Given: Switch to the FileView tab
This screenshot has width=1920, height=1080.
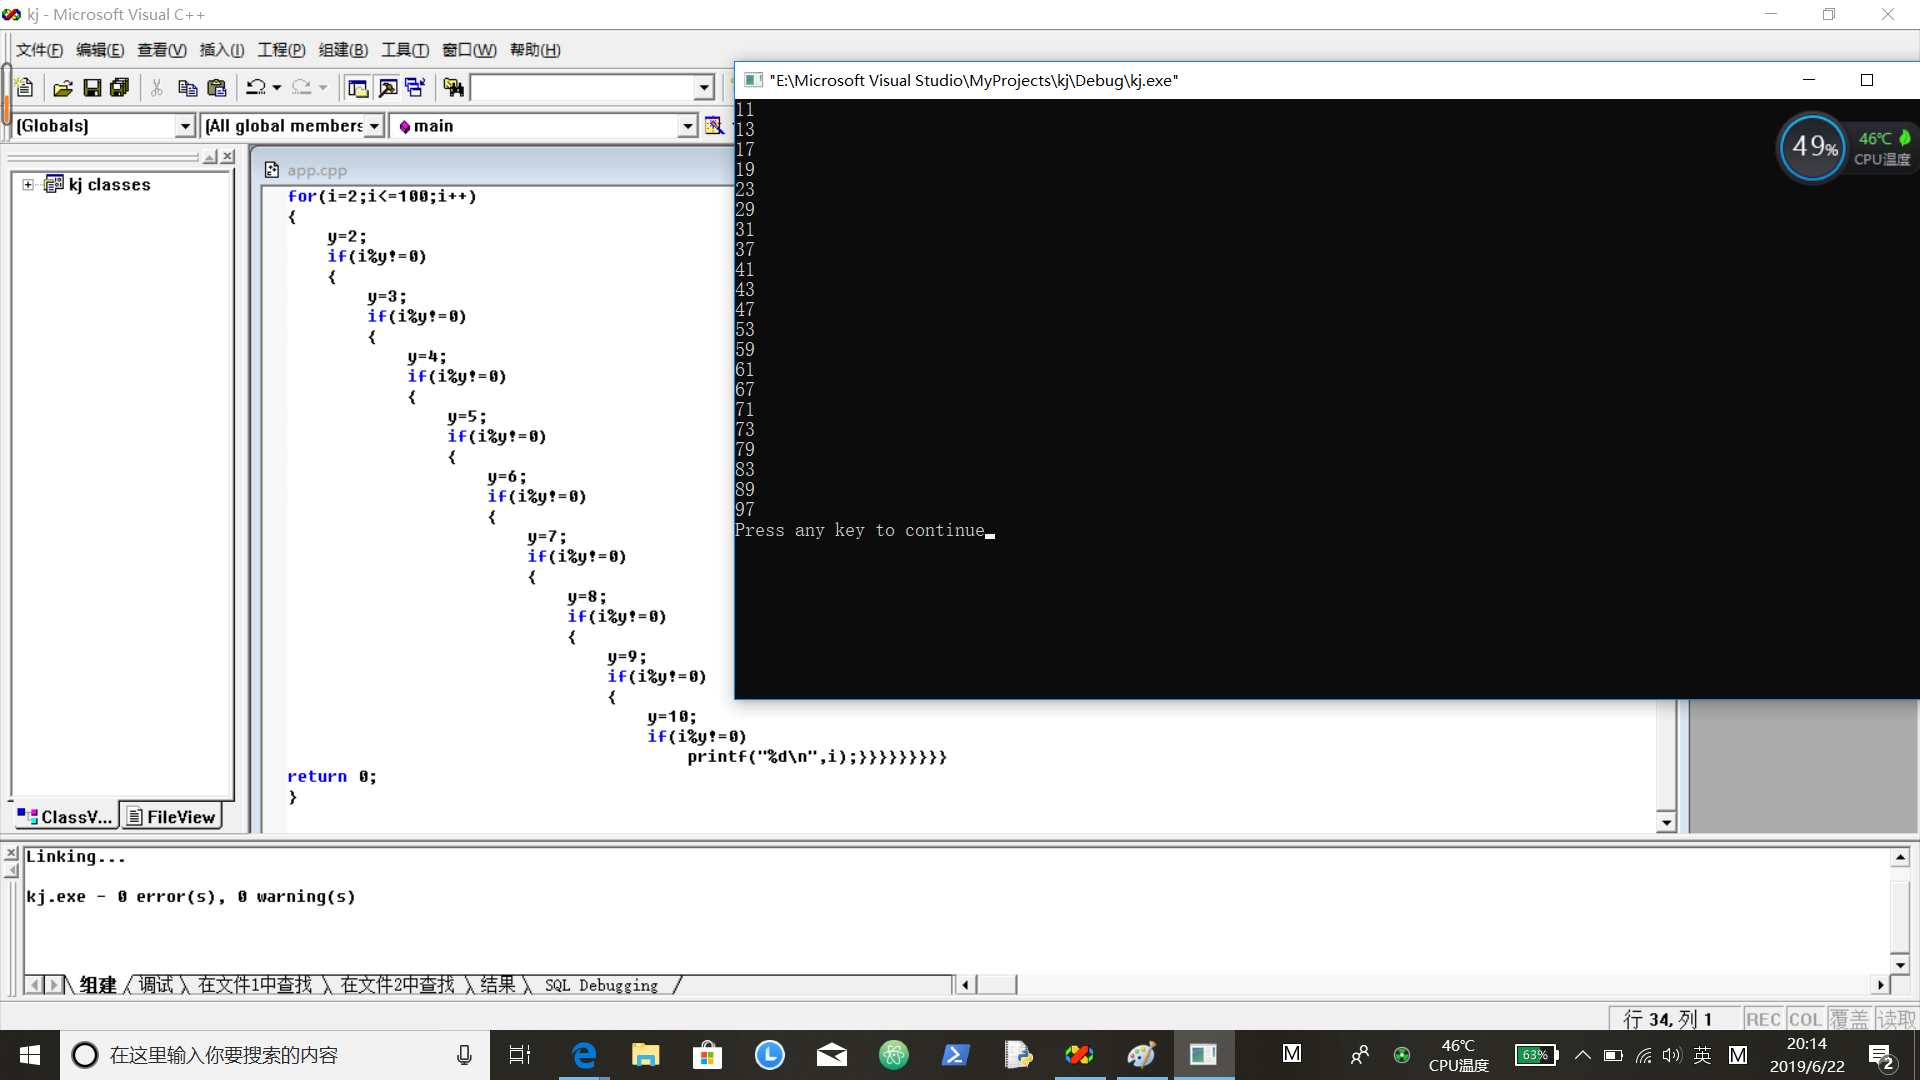Looking at the screenshot, I should tap(171, 817).
